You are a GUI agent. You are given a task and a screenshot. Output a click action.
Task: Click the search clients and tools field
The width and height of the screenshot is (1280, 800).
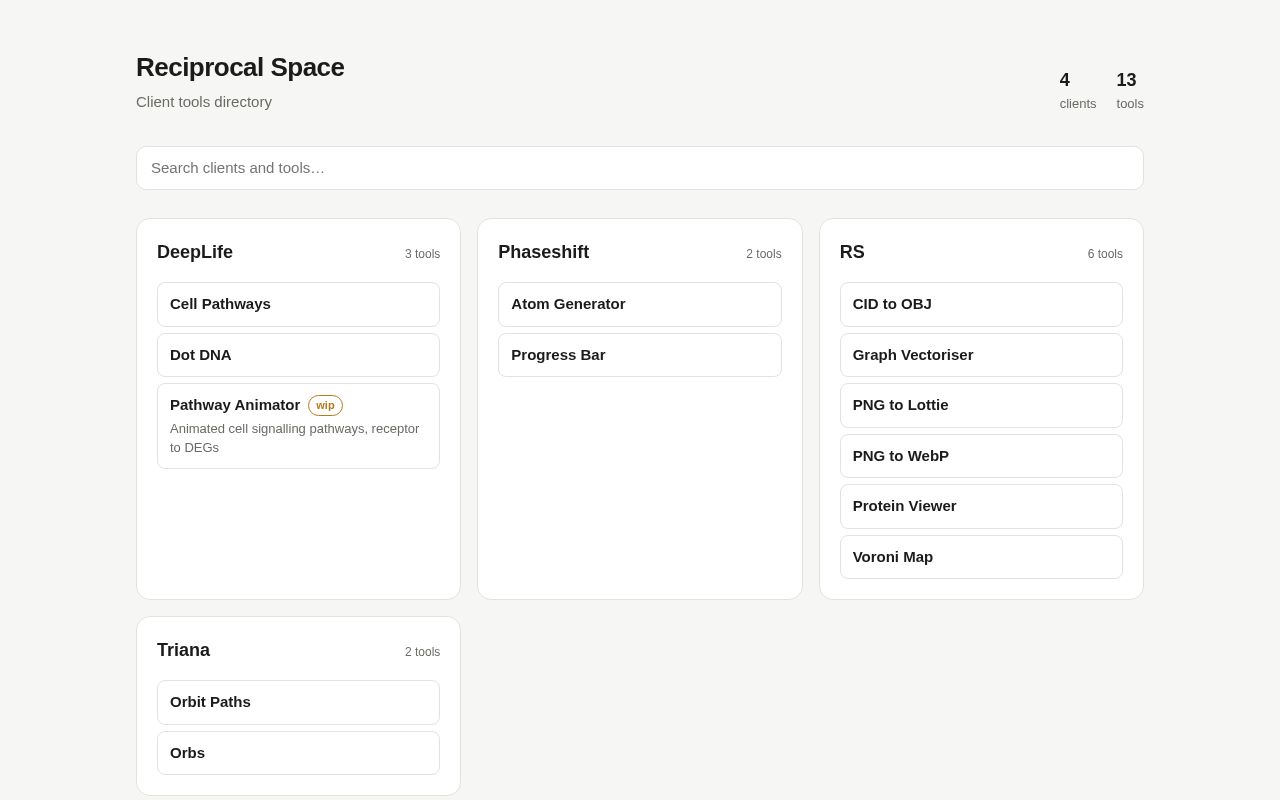[x=640, y=168]
